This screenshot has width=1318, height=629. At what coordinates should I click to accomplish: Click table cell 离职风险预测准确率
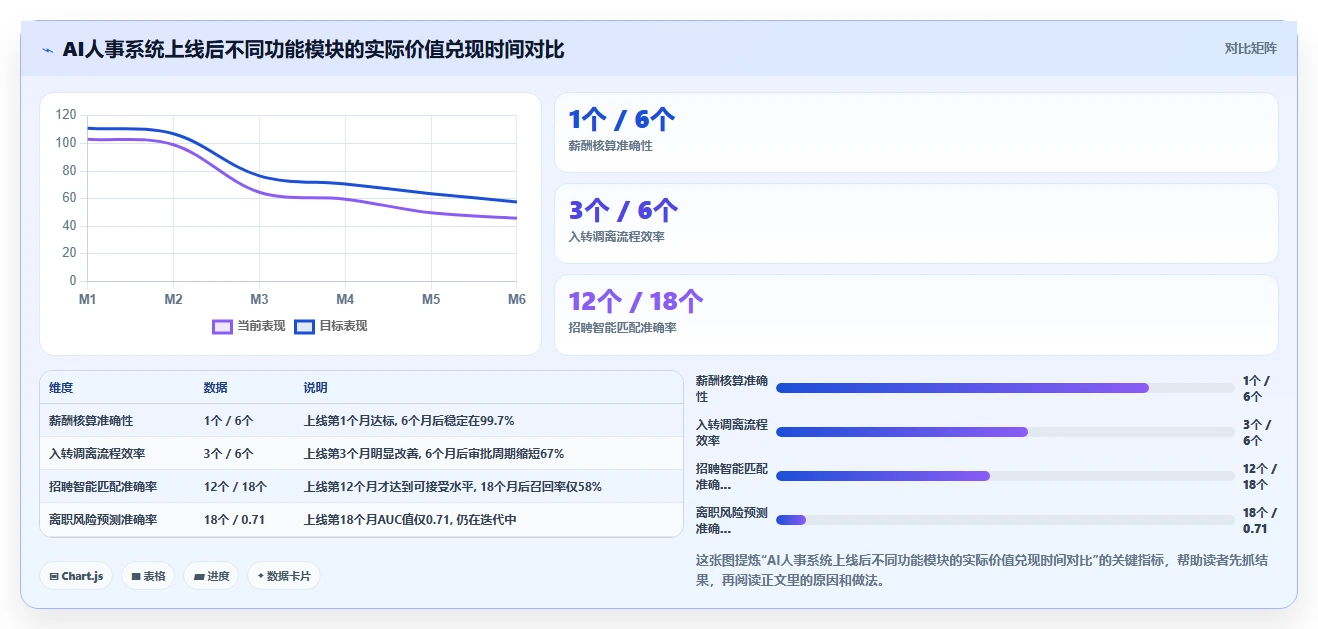pyautogui.click(x=103, y=520)
